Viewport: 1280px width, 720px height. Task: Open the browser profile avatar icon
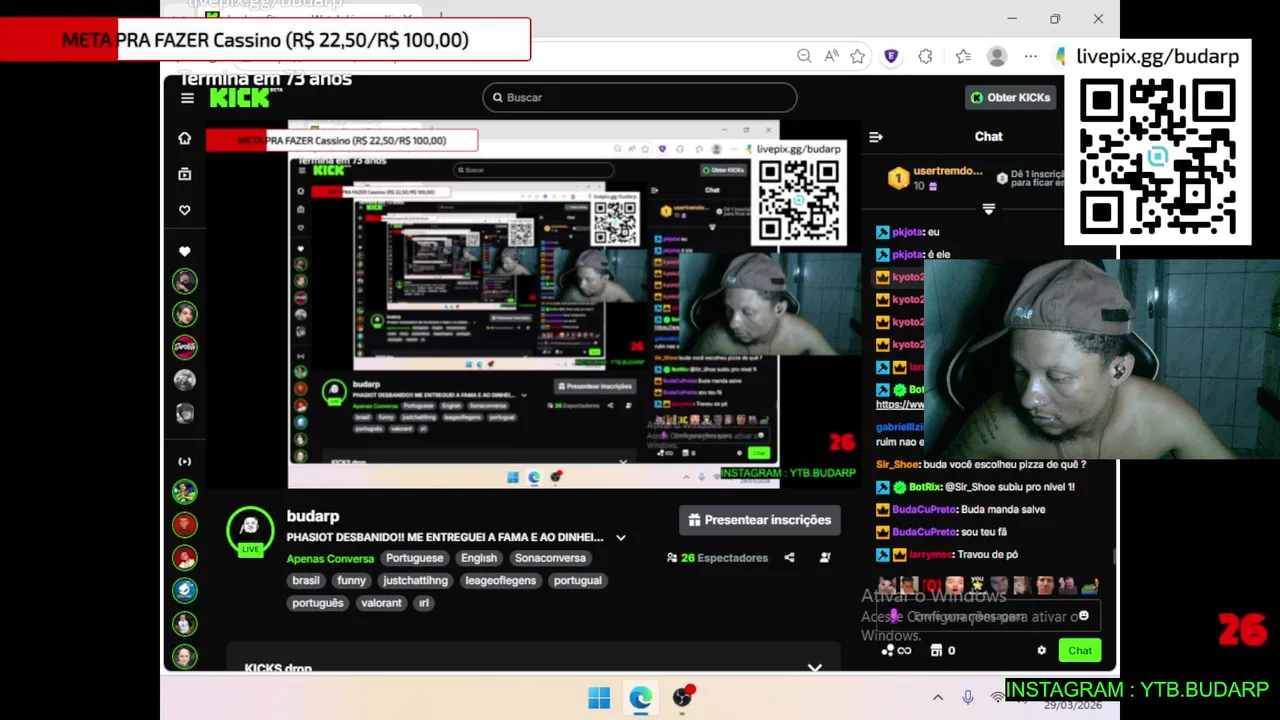(997, 56)
